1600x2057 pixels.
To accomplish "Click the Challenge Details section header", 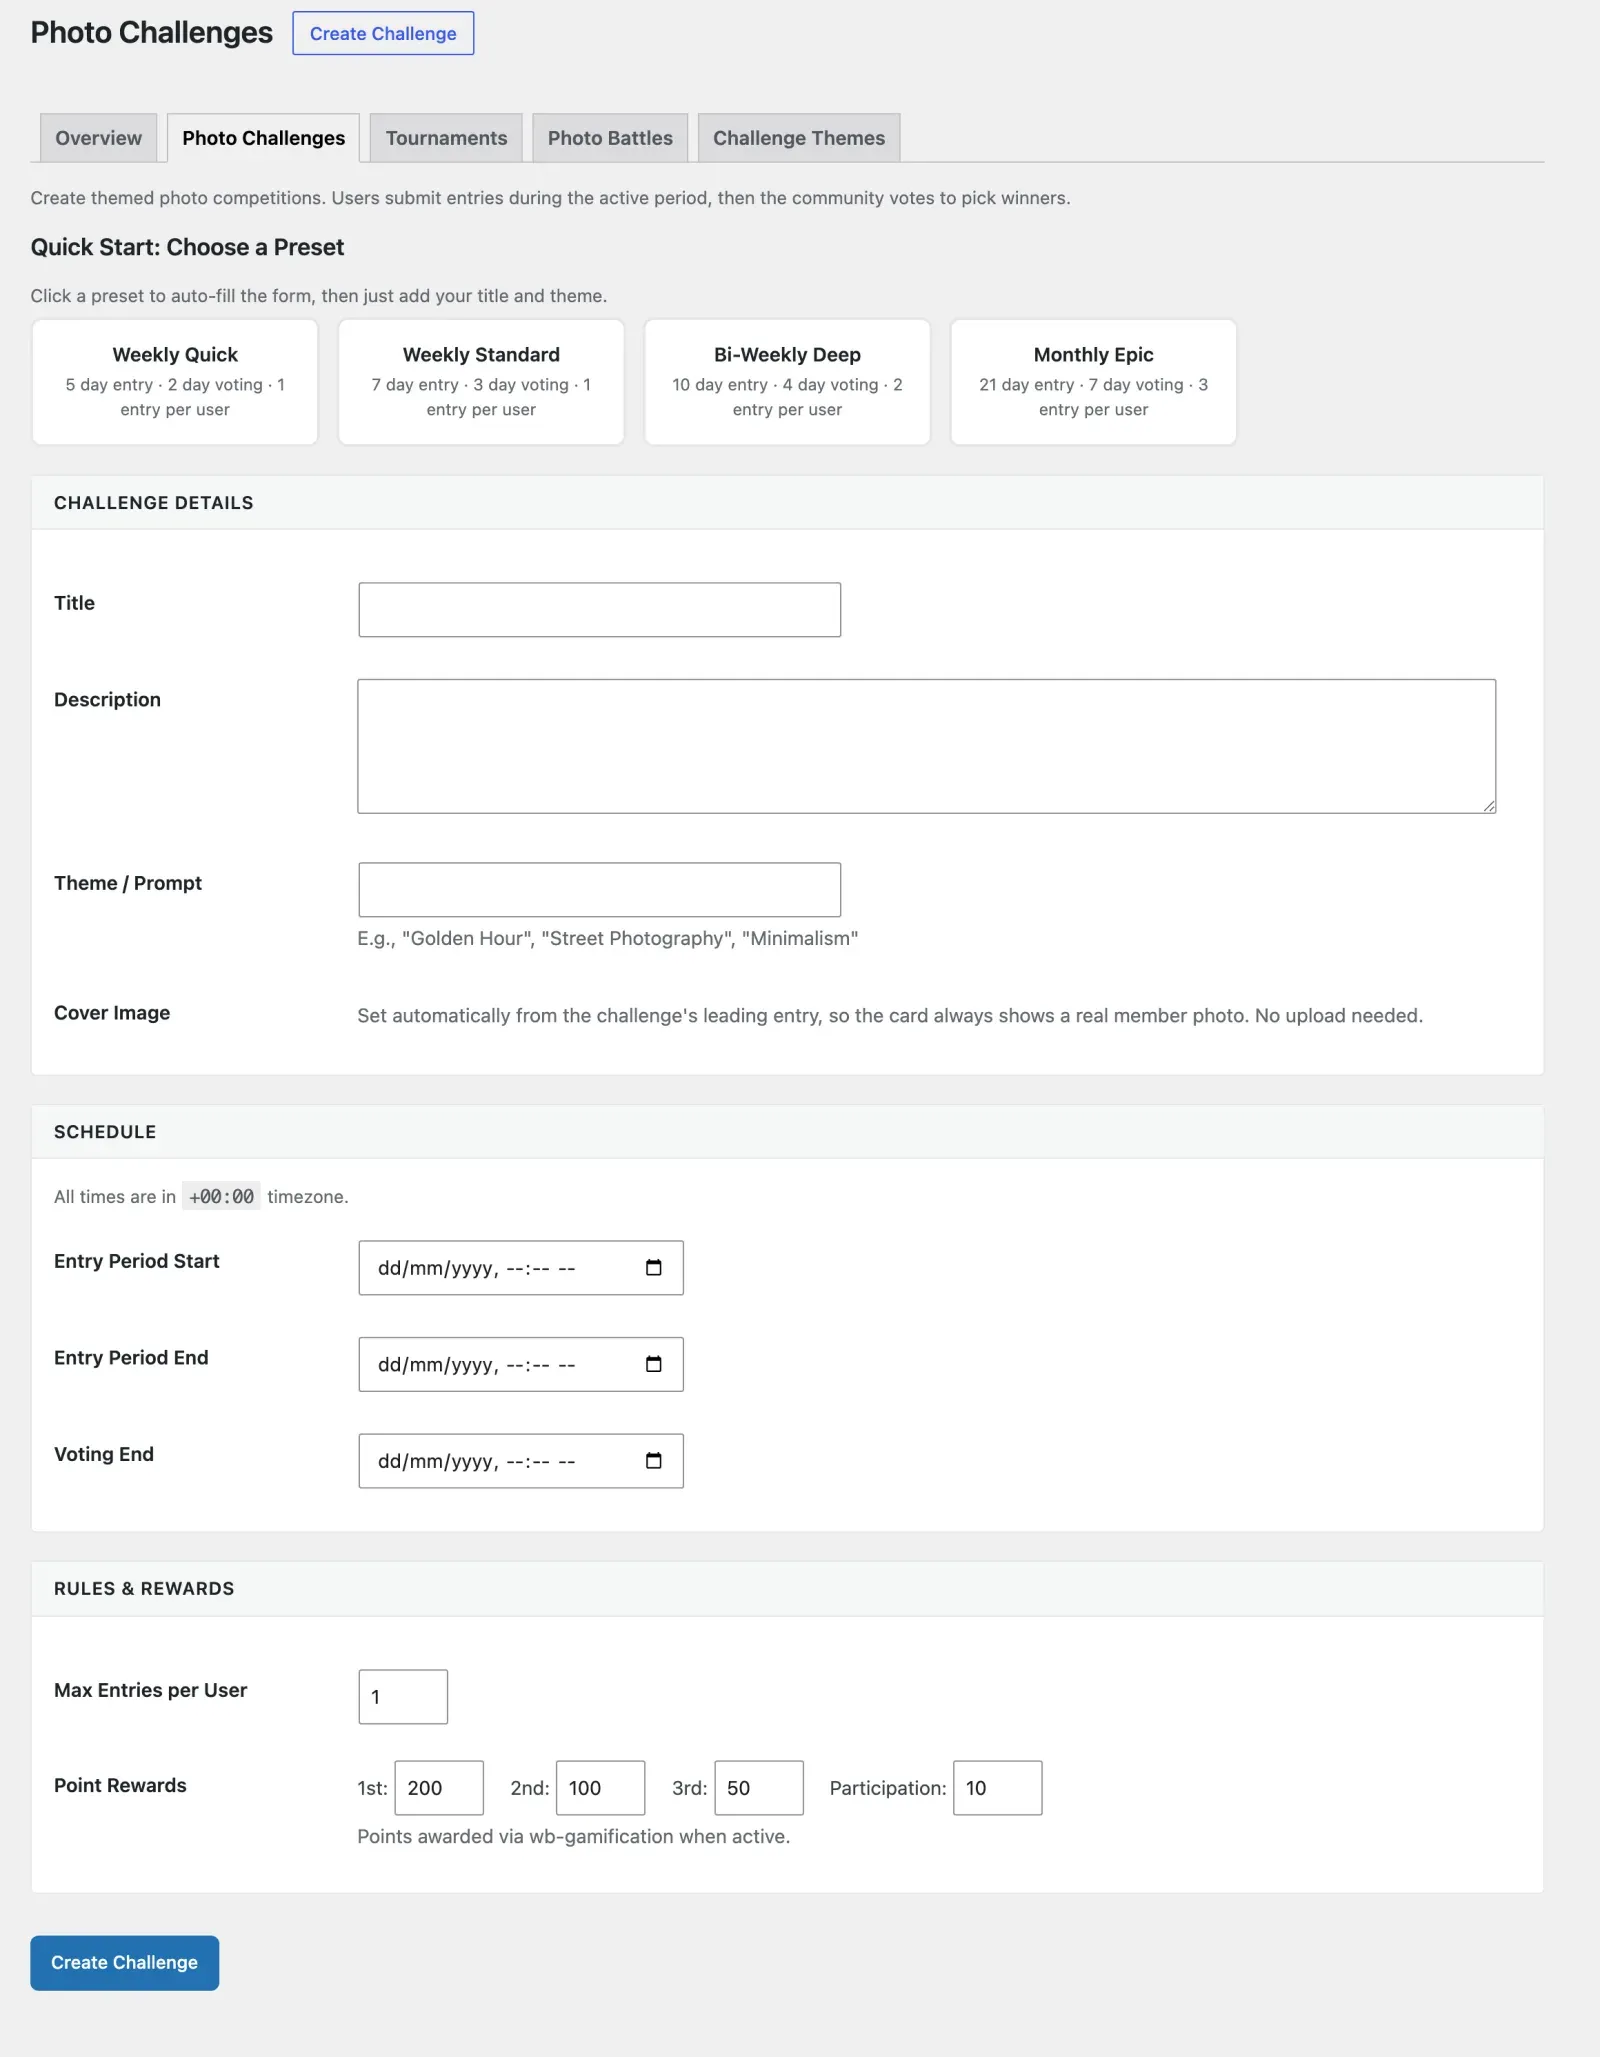I will point(787,503).
